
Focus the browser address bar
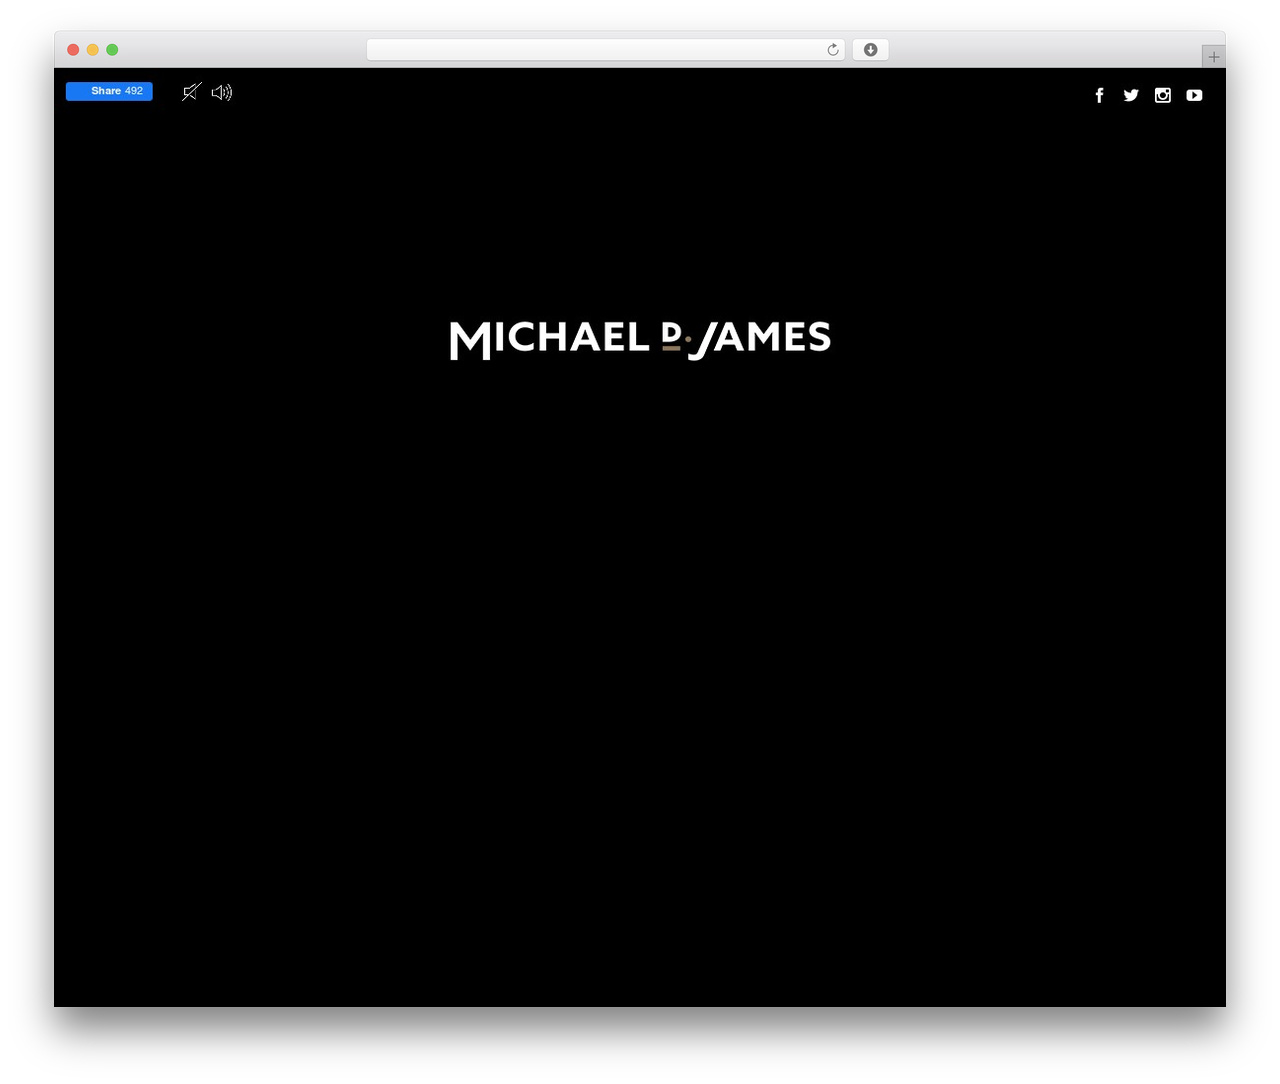(x=606, y=50)
